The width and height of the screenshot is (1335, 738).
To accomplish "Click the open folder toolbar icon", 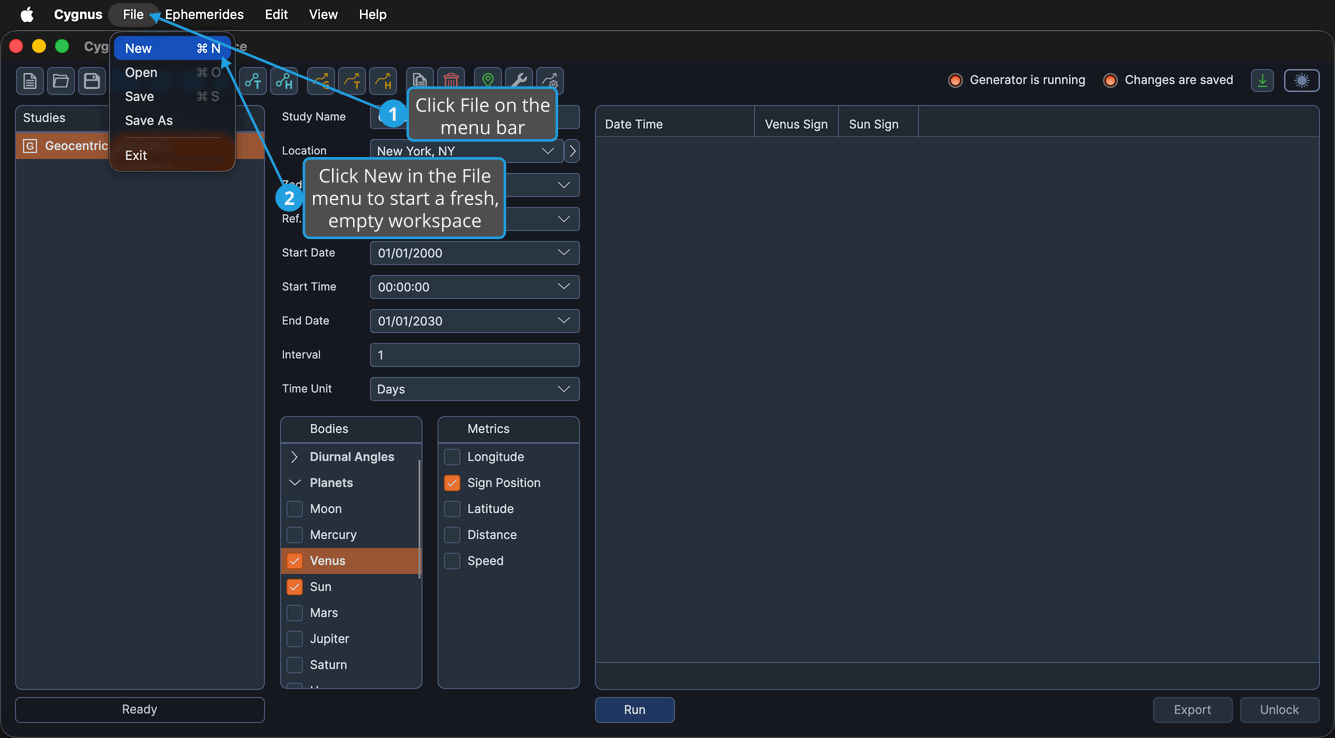I will click(61, 81).
